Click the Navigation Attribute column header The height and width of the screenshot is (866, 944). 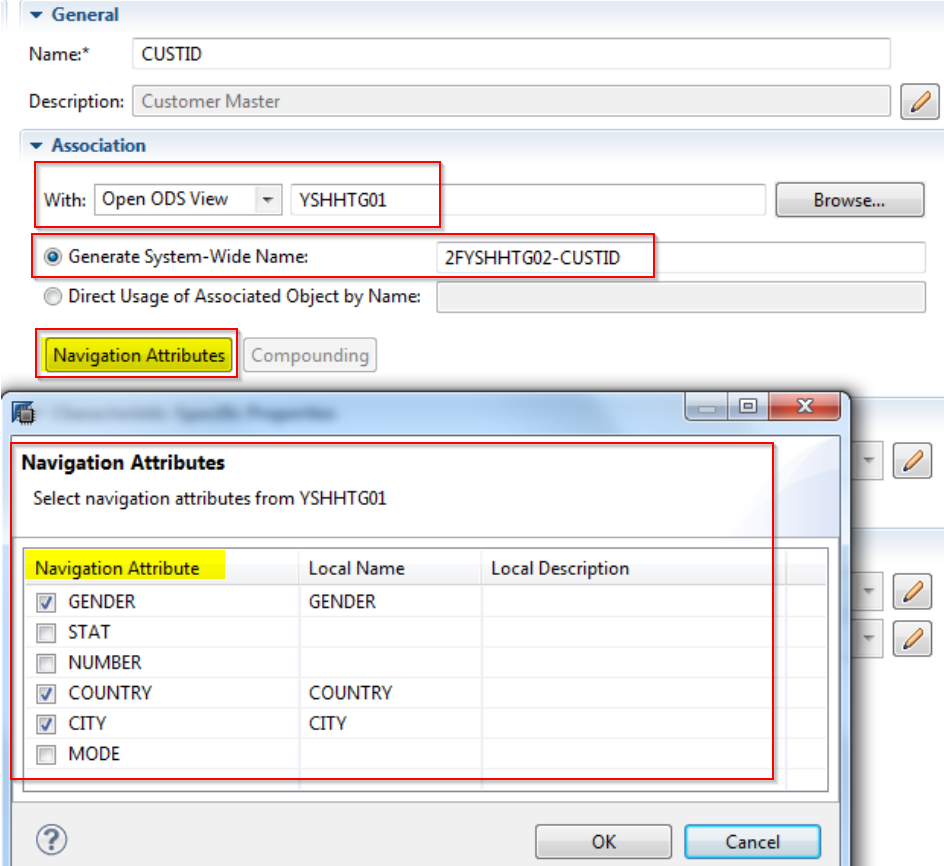click(x=162, y=569)
